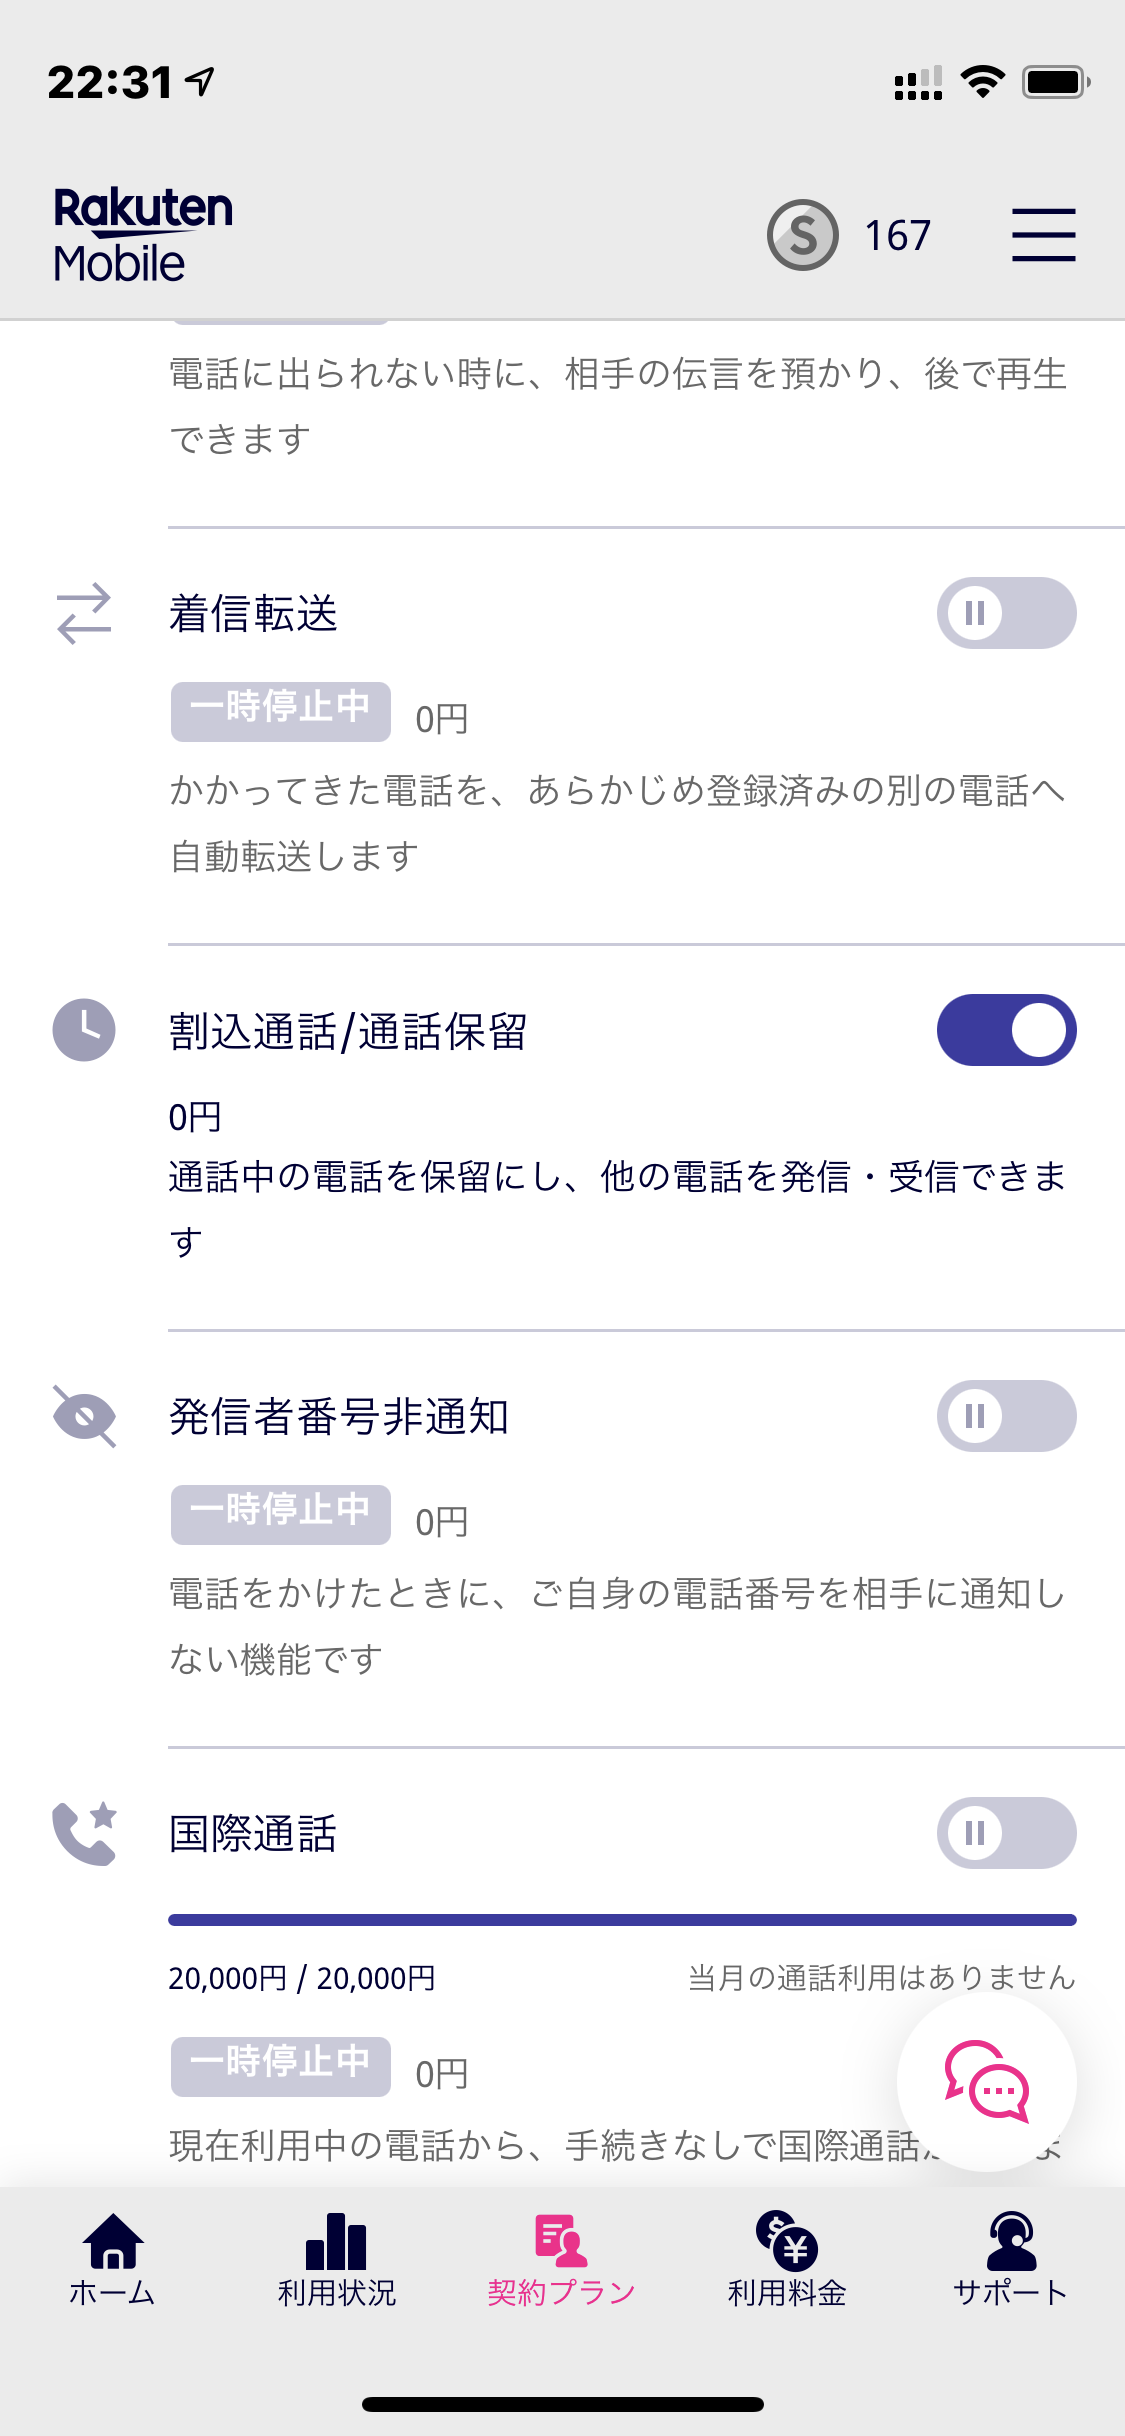Image resolution: width=1125 pixels, height=2436 pixels.
Task: Toggle the 国際通話 switch
Action: [1006, 1833]
